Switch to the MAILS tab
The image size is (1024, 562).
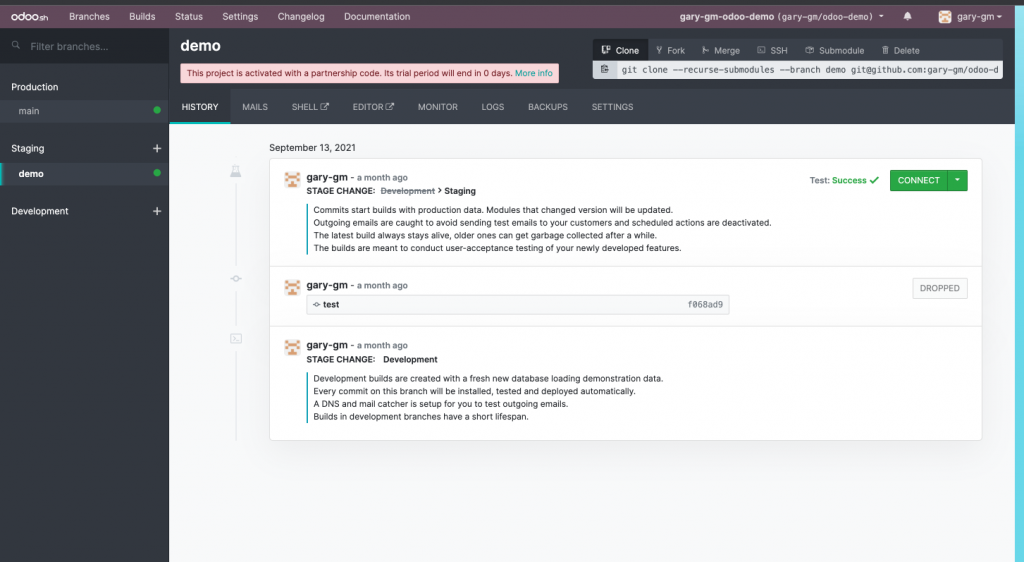pyautogui.click(x=255, y=106)
